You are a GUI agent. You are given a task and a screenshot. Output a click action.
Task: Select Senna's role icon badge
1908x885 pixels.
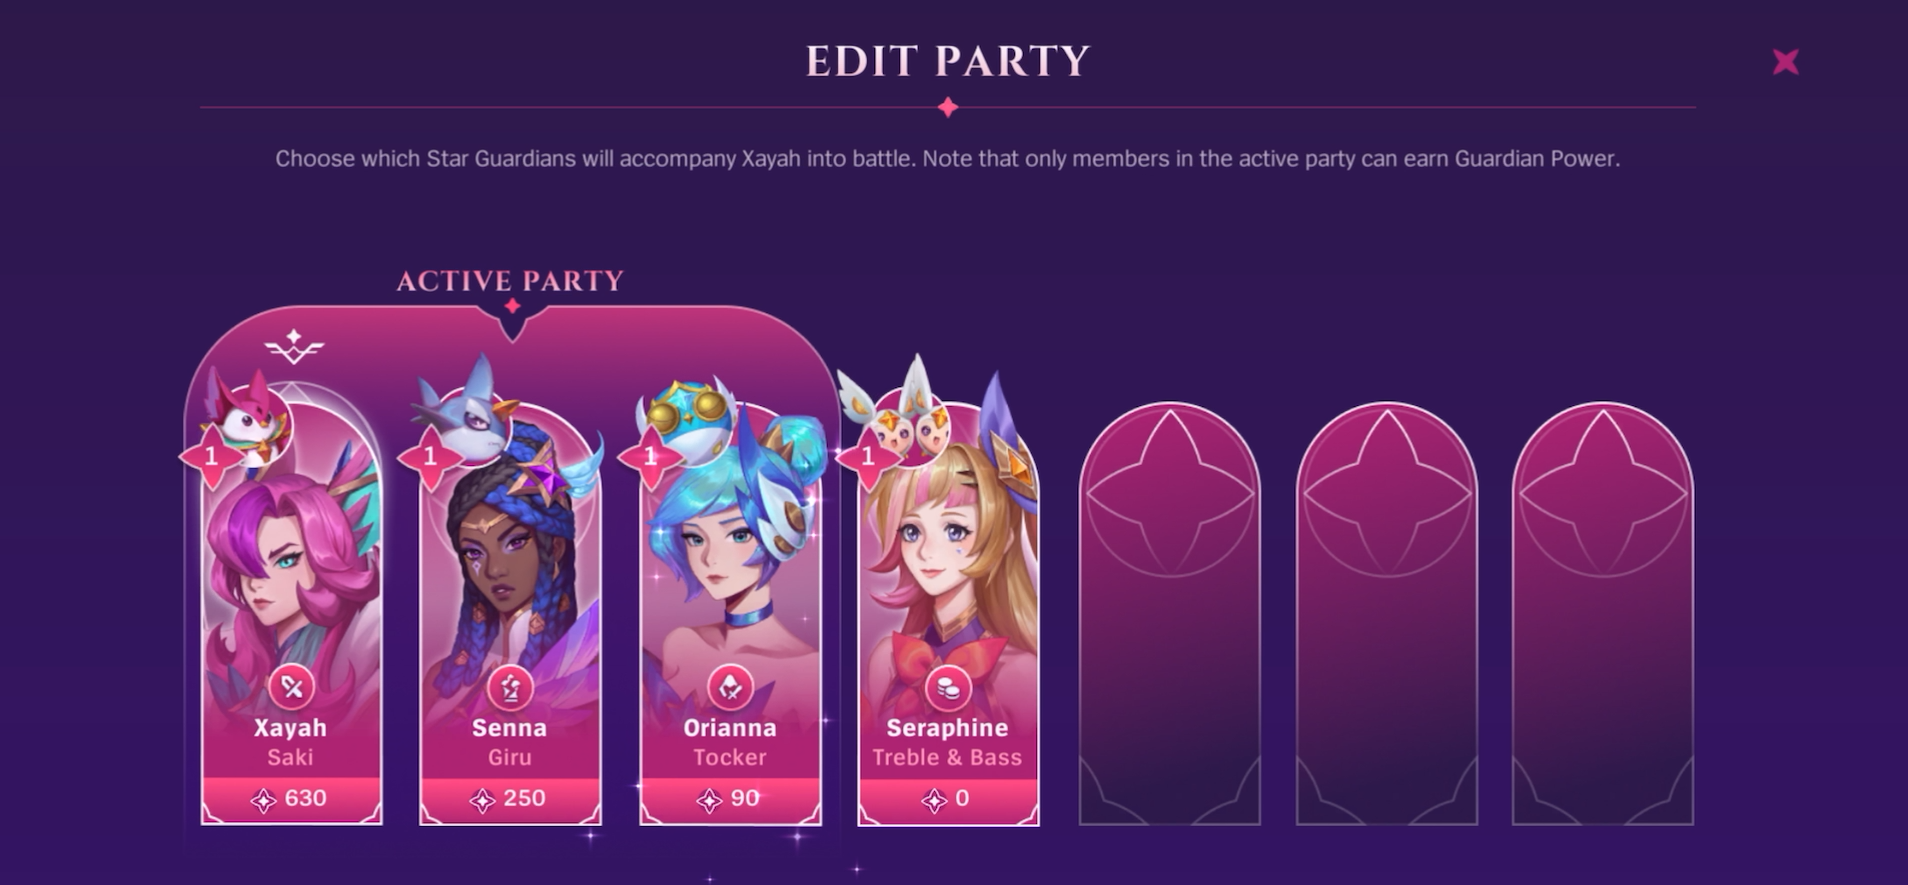[x=510, y=687]
